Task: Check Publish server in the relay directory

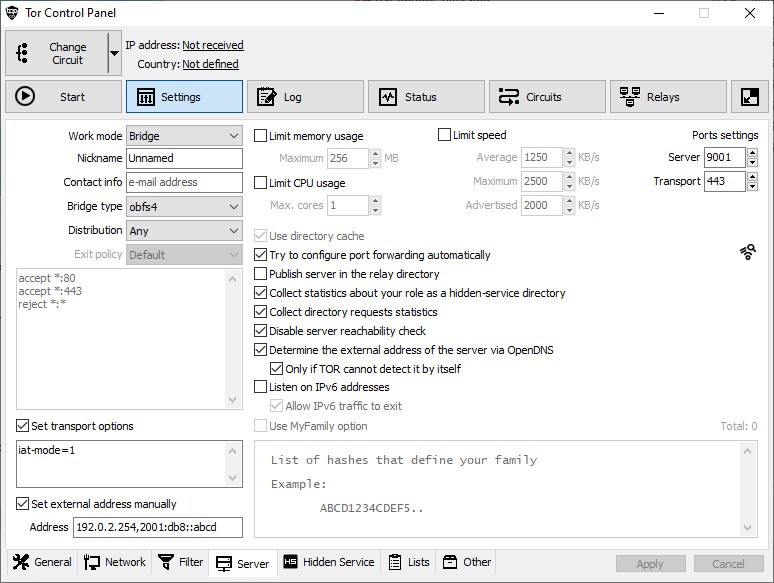Action: pyautogui.click(x=260, y=273)
